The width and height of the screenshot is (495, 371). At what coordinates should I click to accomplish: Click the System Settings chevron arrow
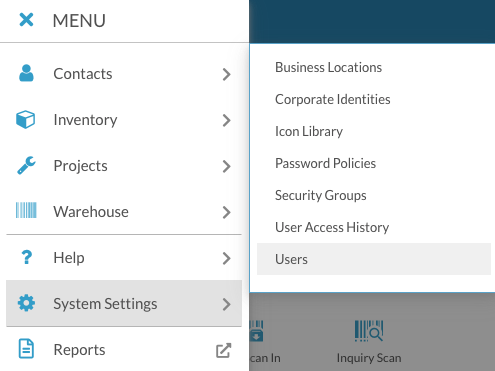pyautogui.click(x=227, y=304)
